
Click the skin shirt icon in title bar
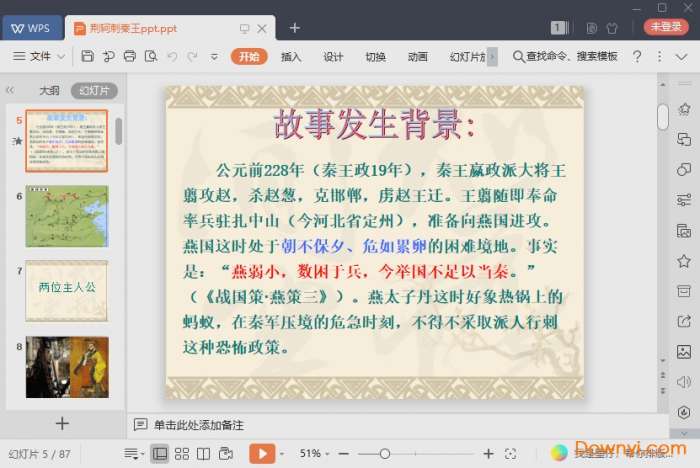pyautogui.click(x=612, y=28)
